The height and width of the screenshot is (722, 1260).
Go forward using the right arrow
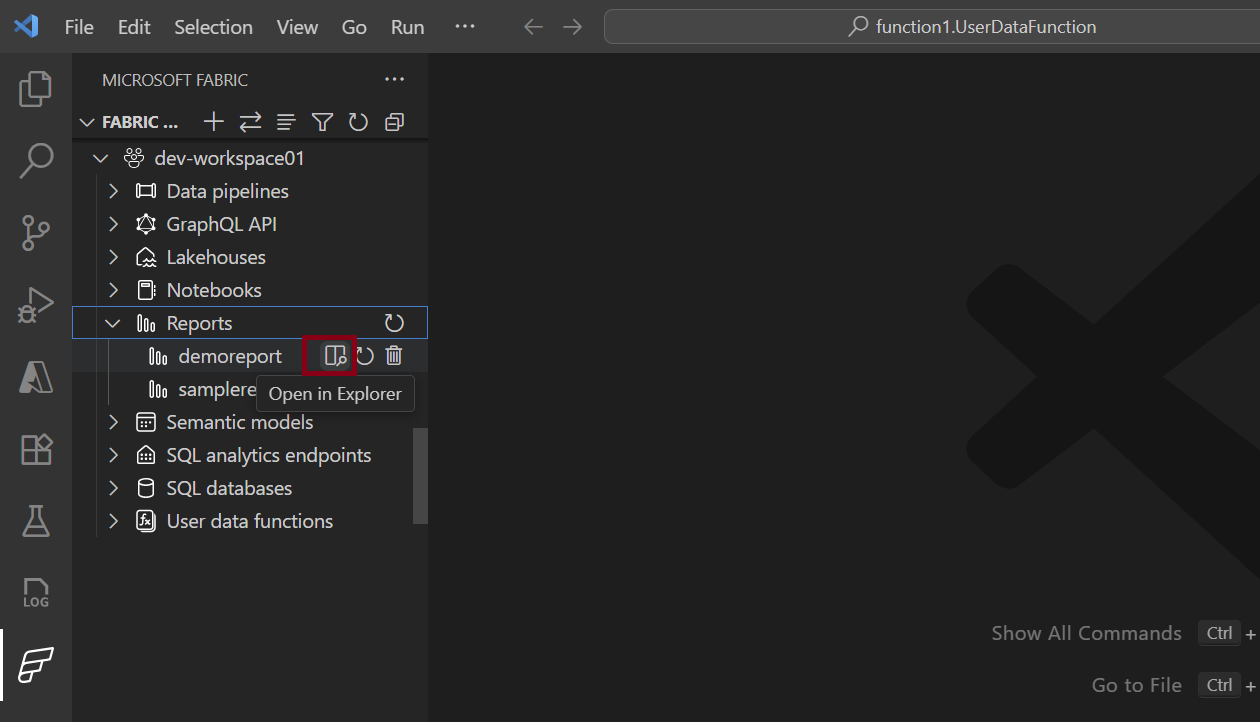[572, 27]
